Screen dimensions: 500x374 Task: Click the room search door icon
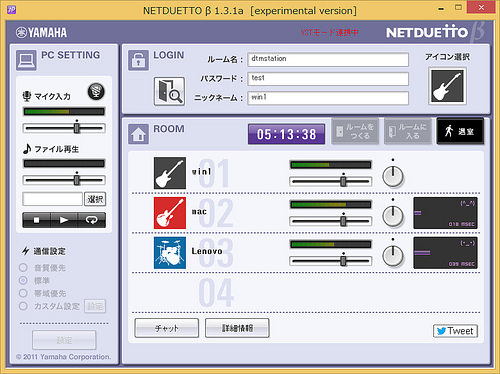[x=169, y=91]
